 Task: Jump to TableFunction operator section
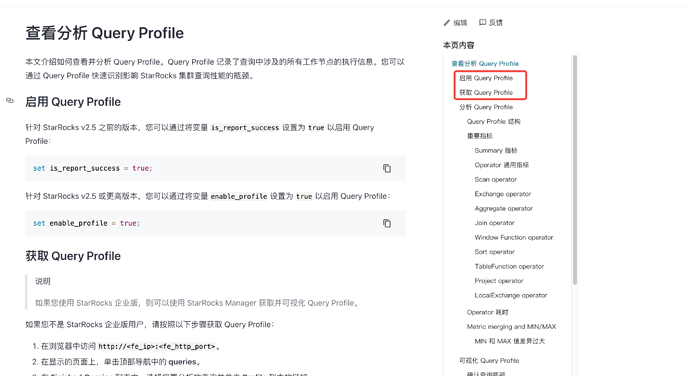(509, 267)
